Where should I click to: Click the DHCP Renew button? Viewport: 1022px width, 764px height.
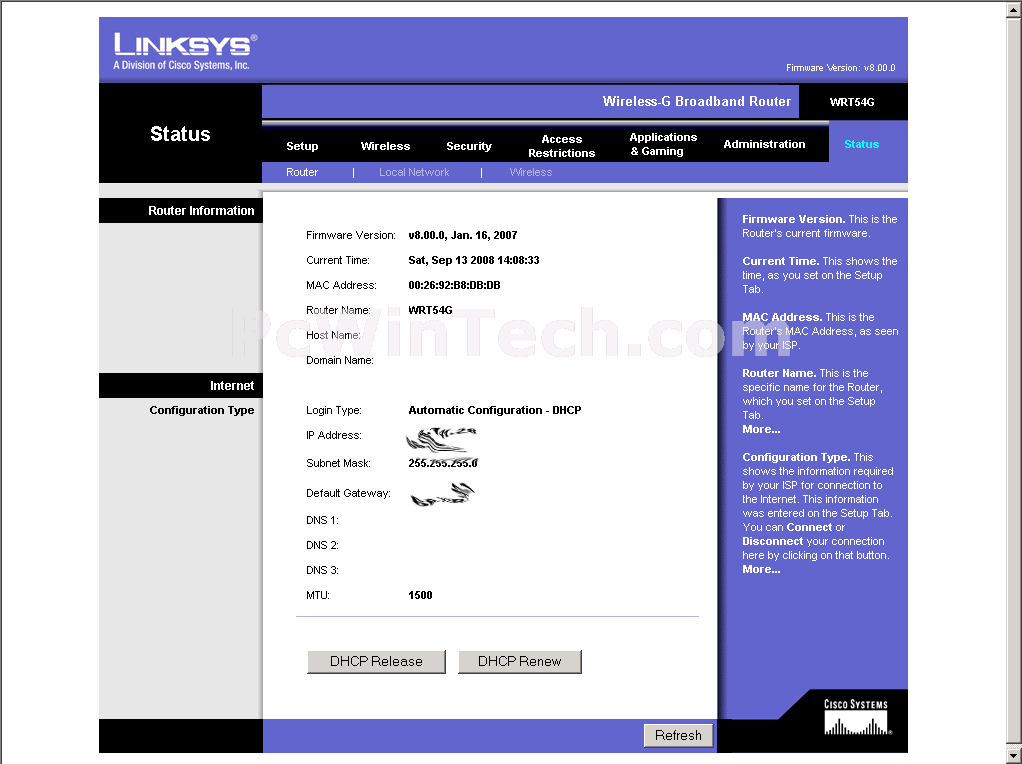pos(519,661)
